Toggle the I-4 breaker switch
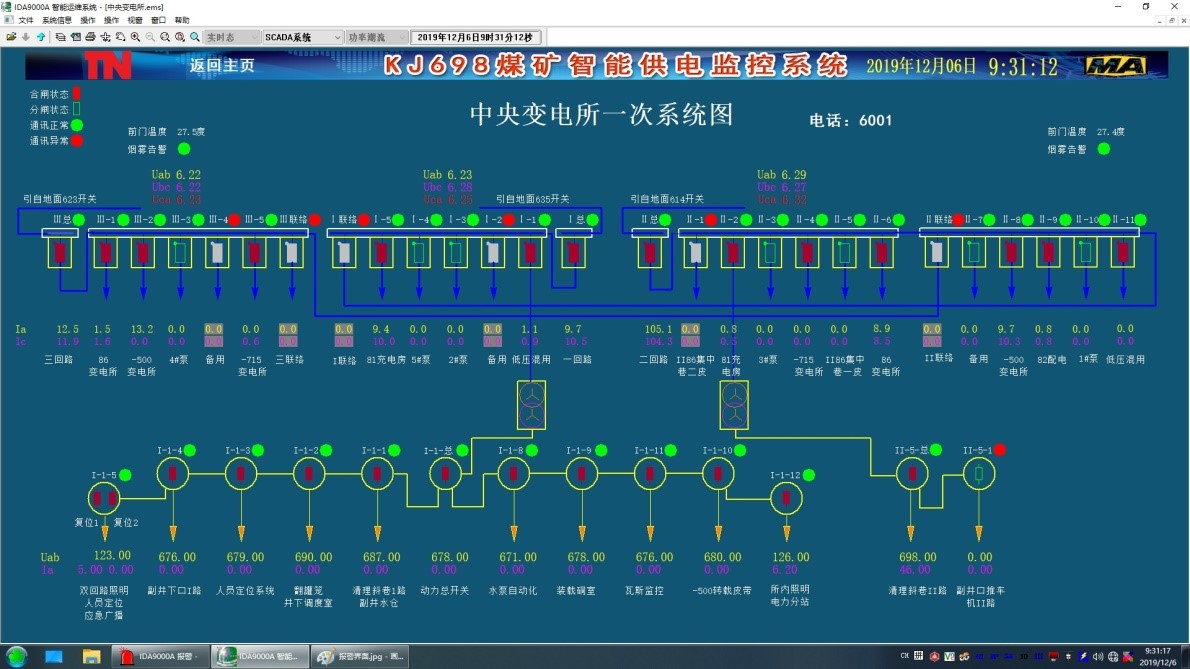Viewport: 1190px width, 669px height. coord(419,254)
